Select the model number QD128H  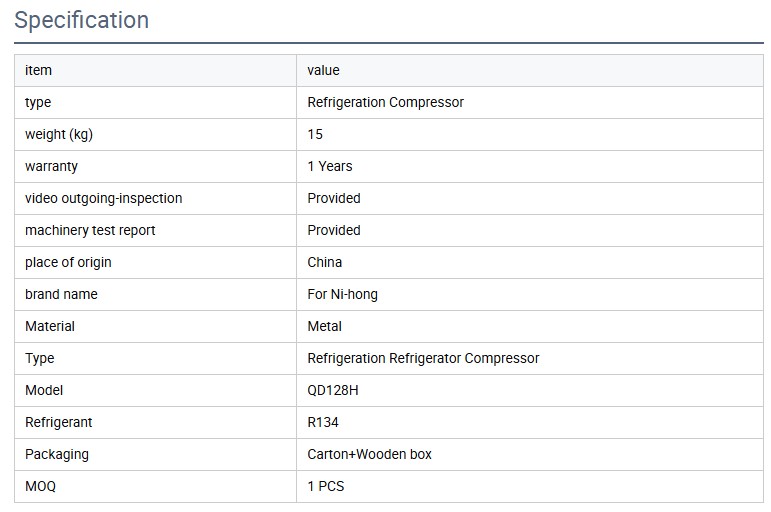click(333, 390)
